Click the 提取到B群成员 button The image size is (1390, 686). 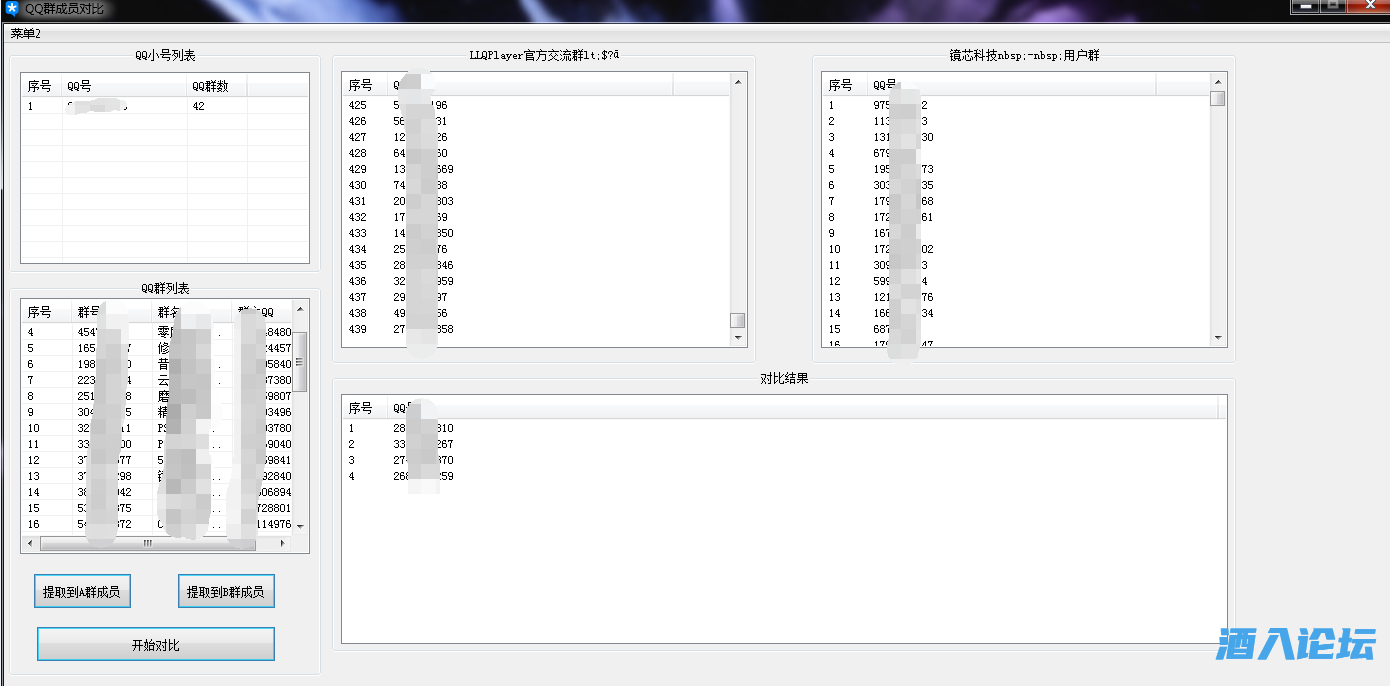click(226, 592)
